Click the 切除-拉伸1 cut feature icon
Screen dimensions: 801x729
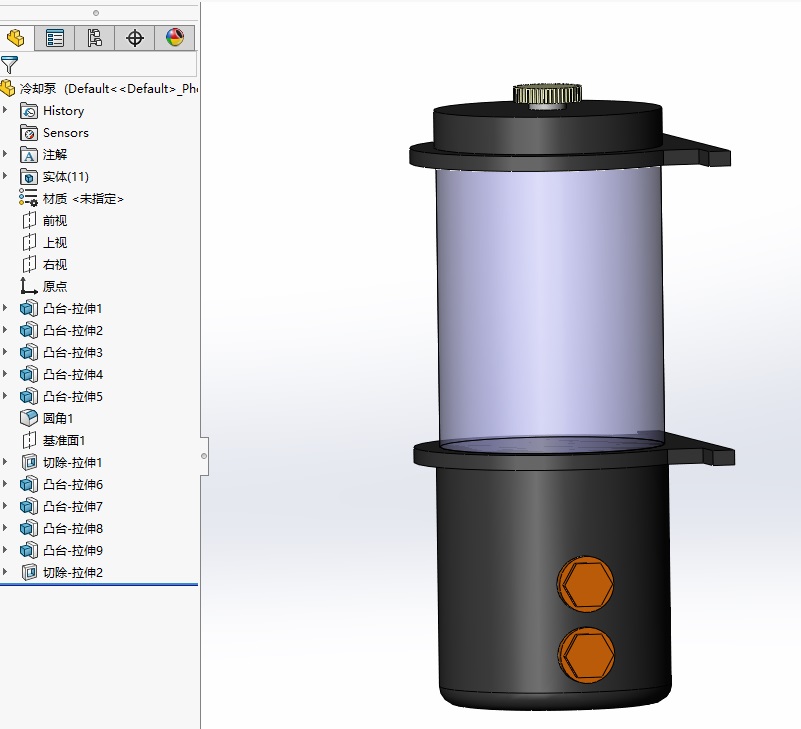(x=29, y=462)
